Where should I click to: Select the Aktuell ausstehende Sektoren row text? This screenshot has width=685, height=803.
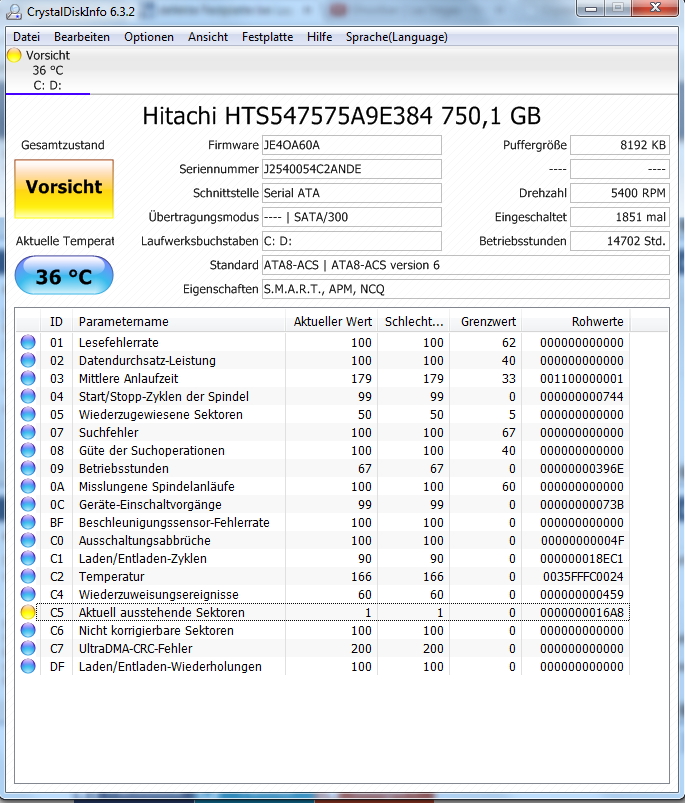(x=162, y=612)
